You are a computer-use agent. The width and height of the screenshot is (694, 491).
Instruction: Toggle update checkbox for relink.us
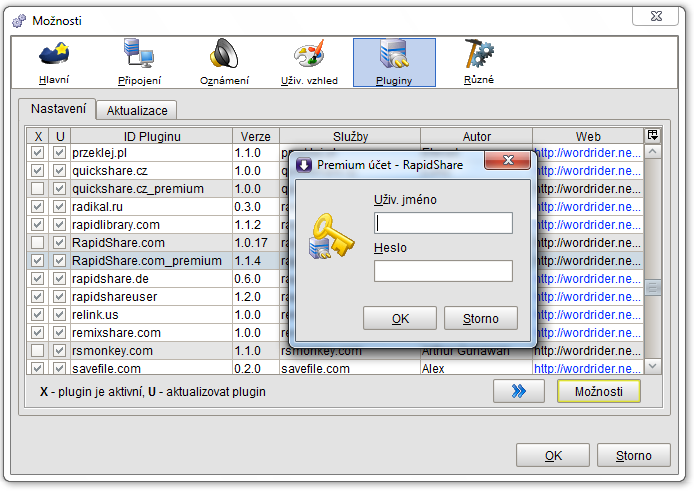coord(59,315)
